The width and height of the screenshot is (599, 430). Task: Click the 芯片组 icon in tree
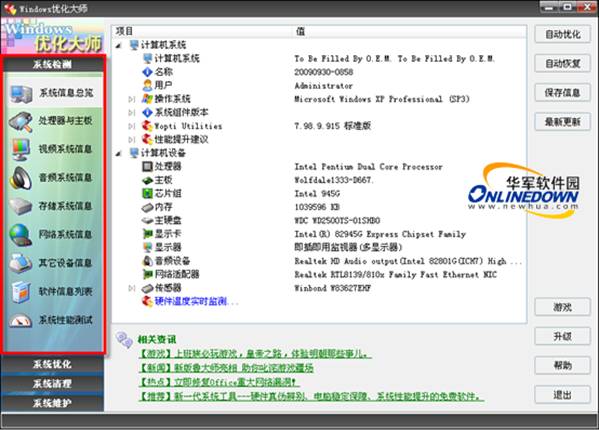tap(147, 194)
